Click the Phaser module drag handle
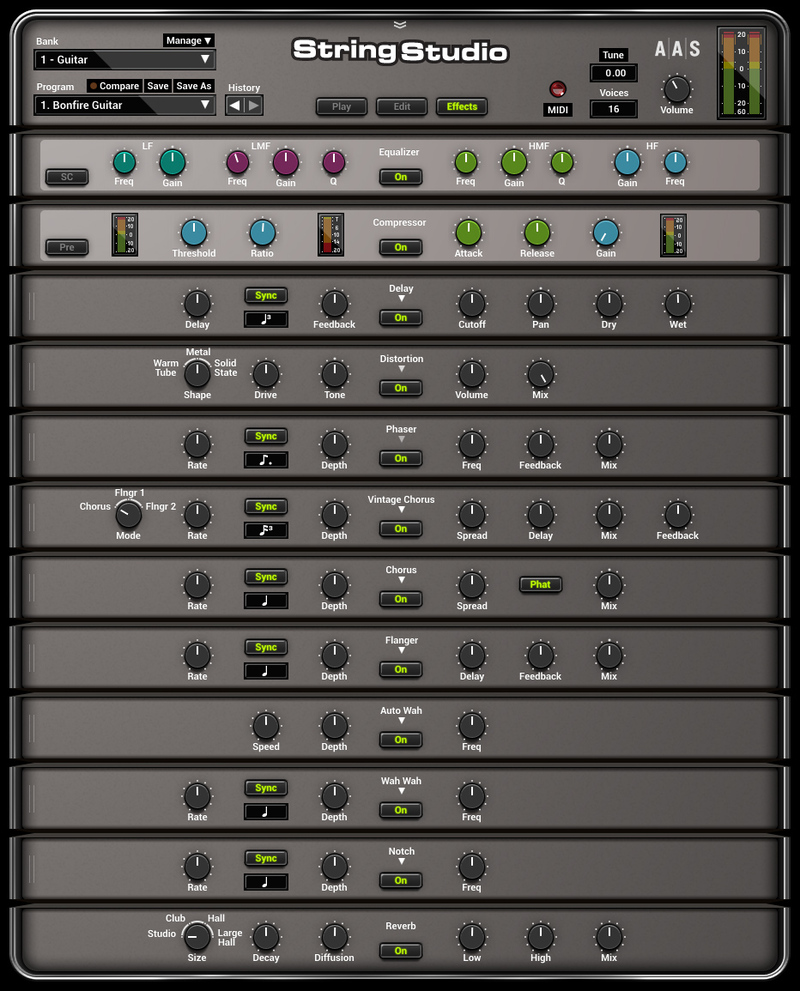This screenshot has width=800, height=991. (x=32, y=446)
